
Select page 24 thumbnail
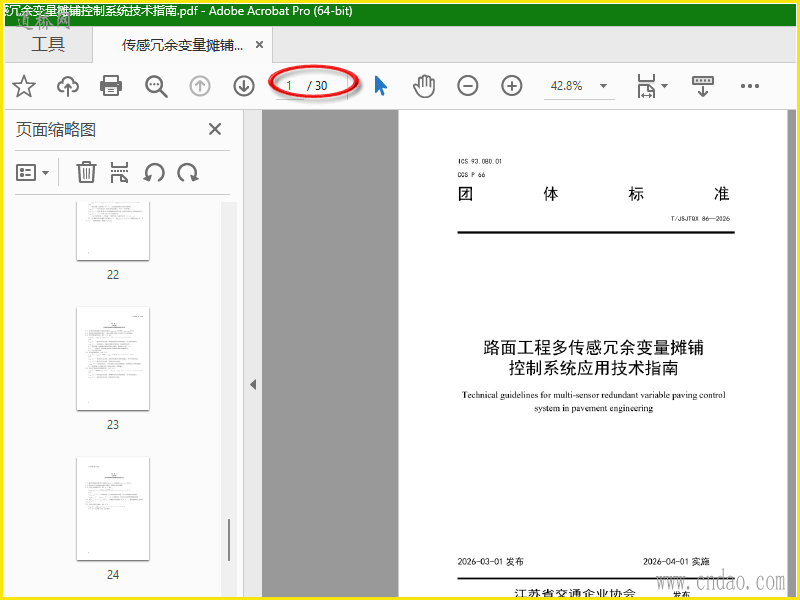pos(113,509)
